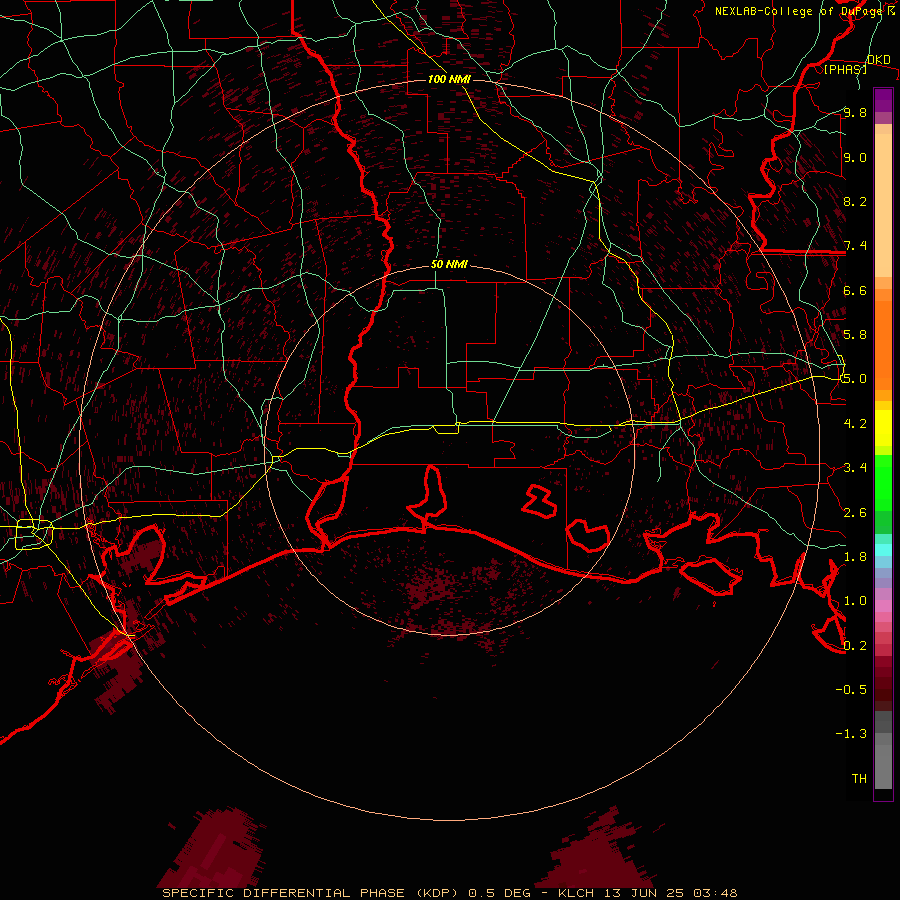Pick the yellow segment of the color bar
This screenshot has width=900, height=900.
point(883,428)
